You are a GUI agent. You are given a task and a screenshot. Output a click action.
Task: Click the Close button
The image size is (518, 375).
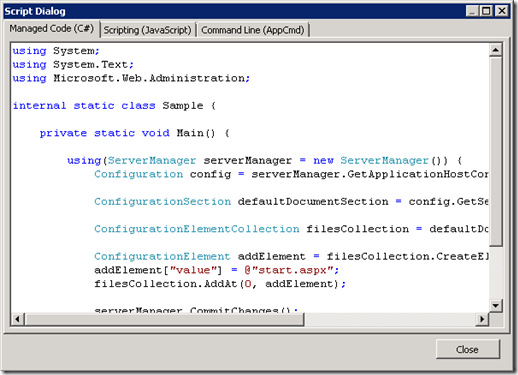click(467, 349)
